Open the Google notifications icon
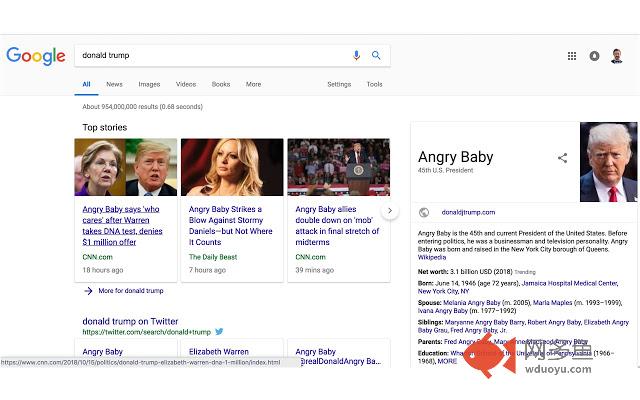This screenshot has height=400, width=640. point(594,56)
